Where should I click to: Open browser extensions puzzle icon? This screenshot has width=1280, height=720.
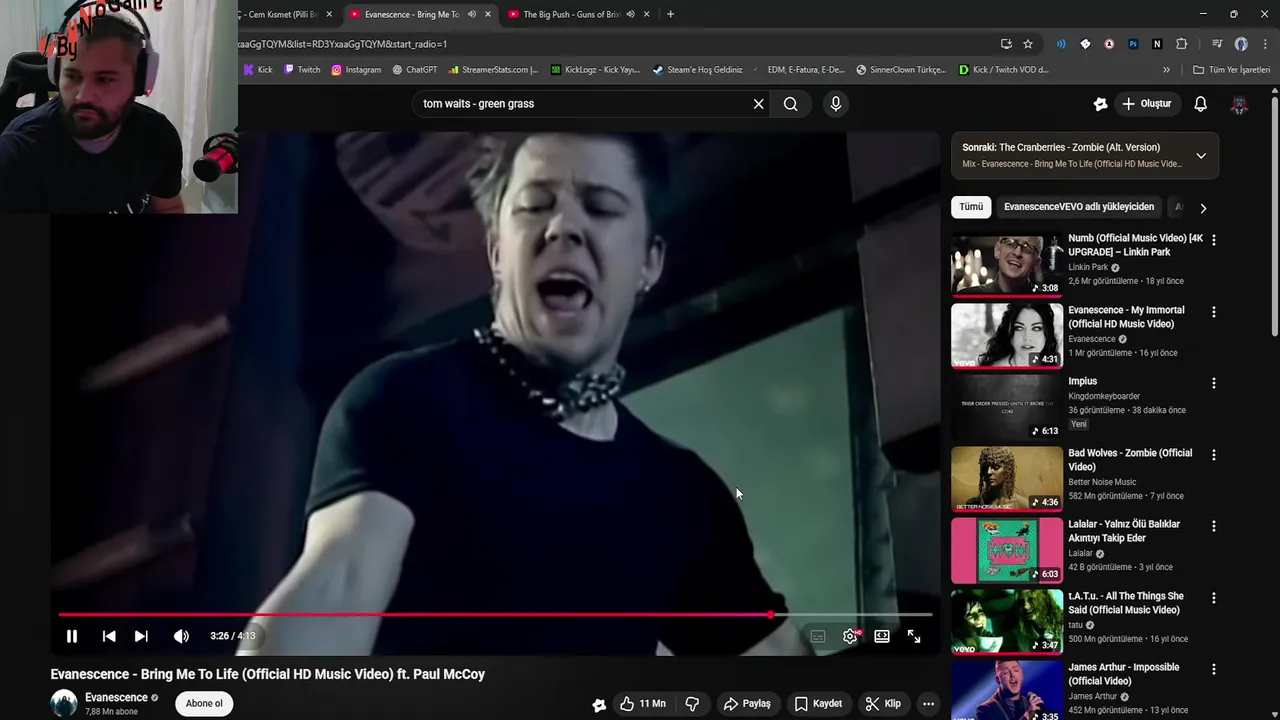point(1181,44)
